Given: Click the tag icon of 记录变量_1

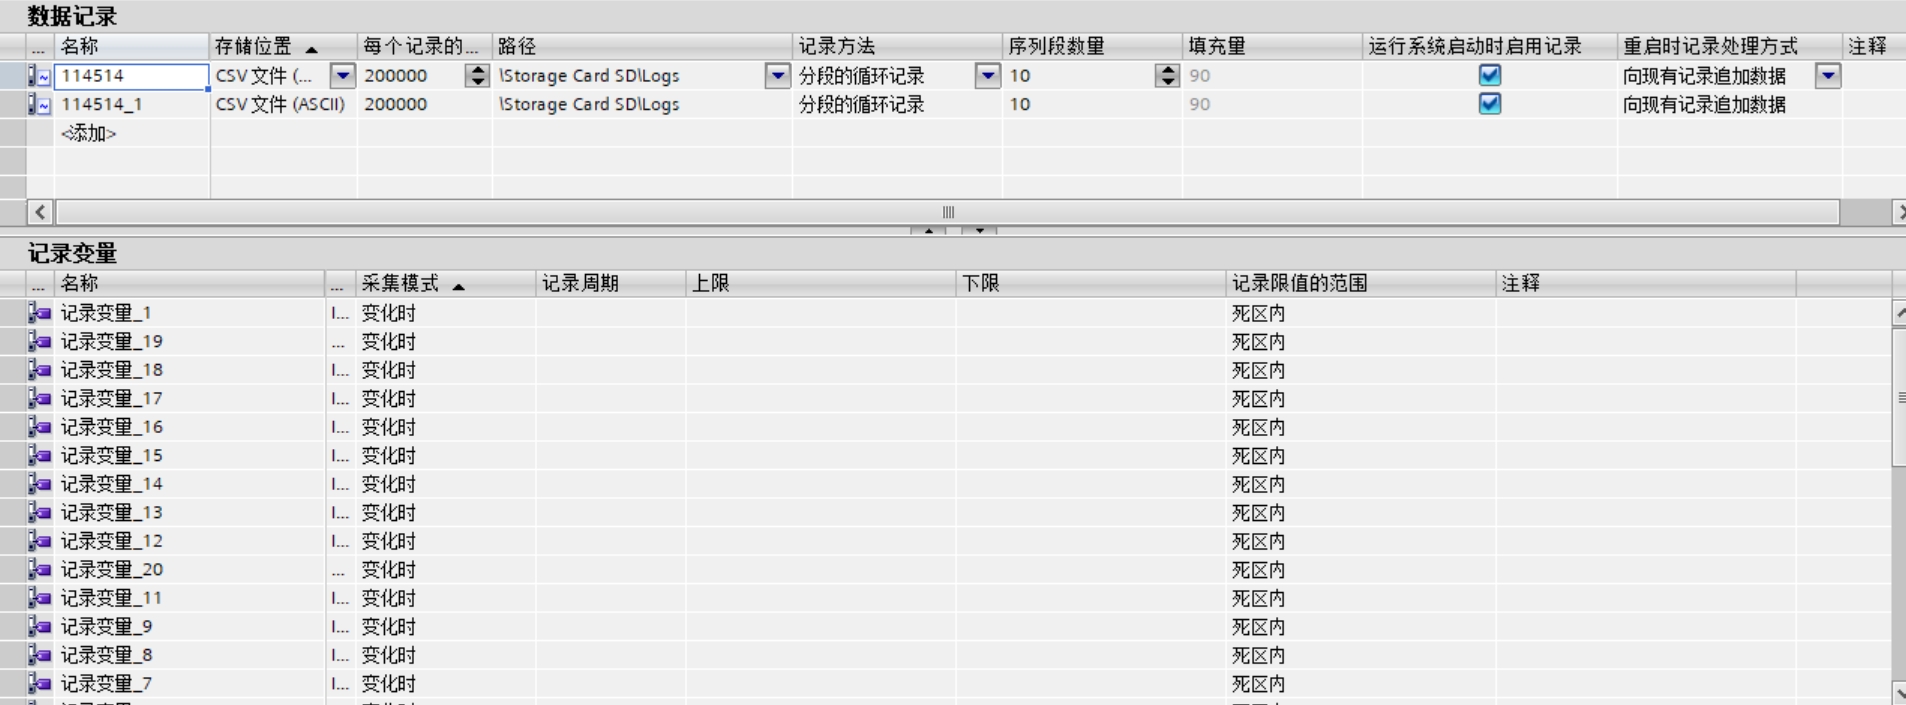Looking at the screenshot, I should [x=39, y=313].
